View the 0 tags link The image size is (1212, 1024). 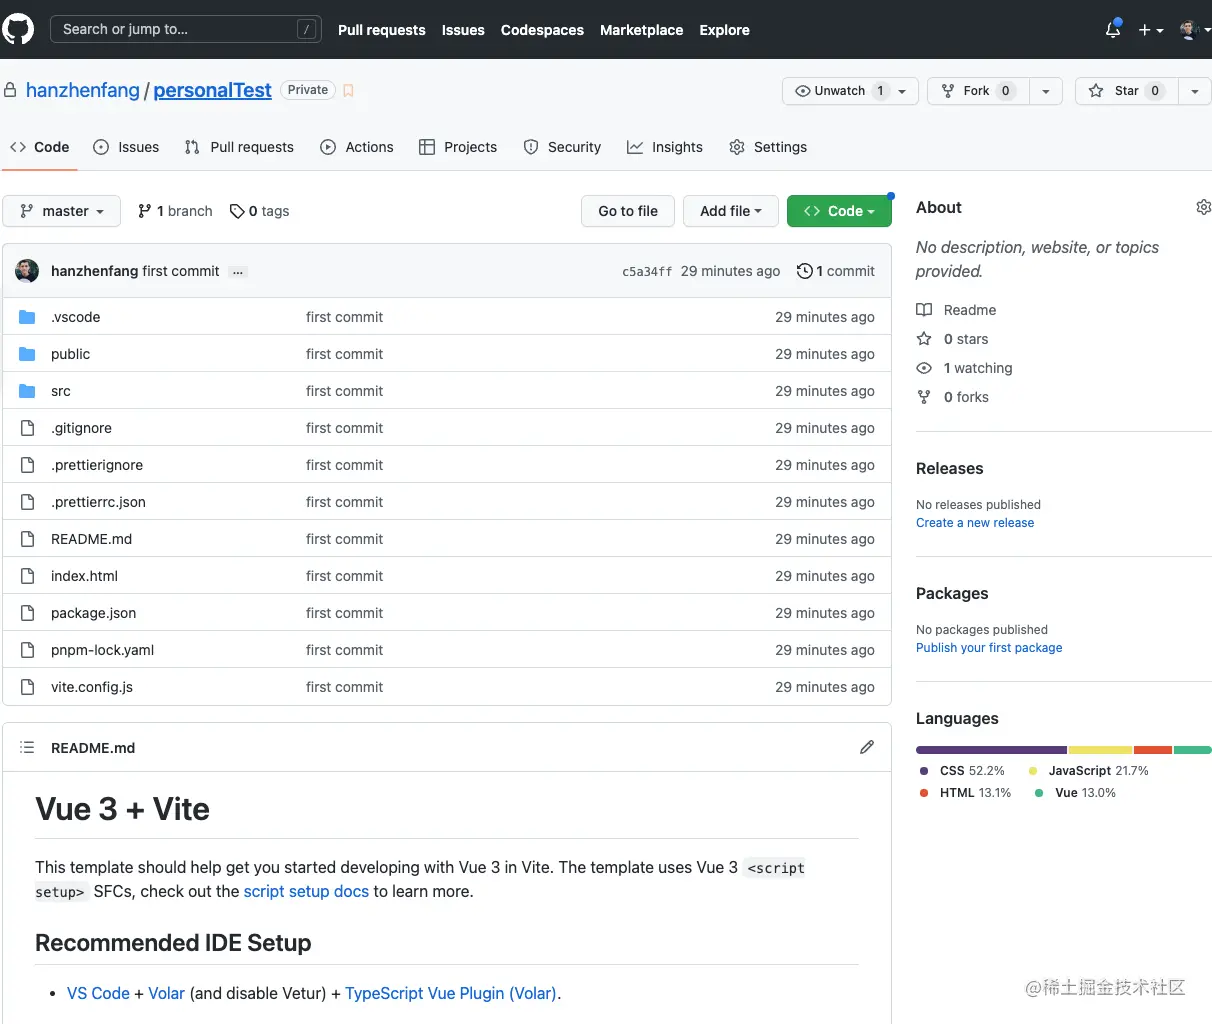[x=259, y=211]
